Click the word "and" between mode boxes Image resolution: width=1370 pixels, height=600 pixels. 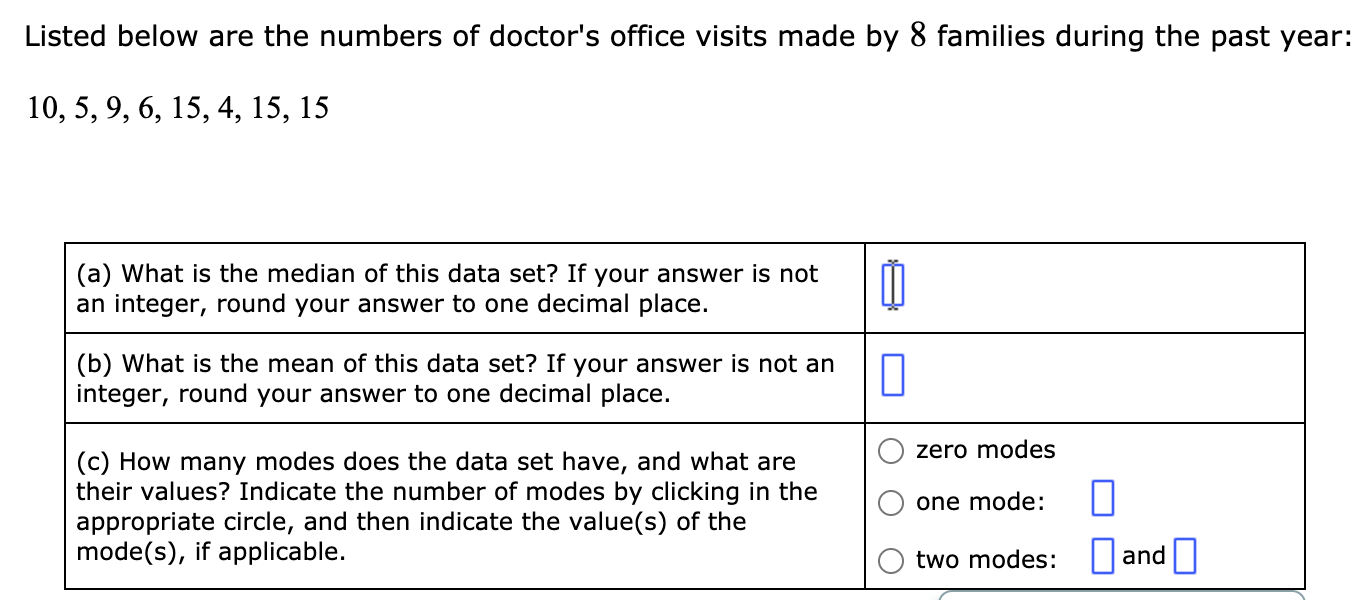(x=1144, y=555)
